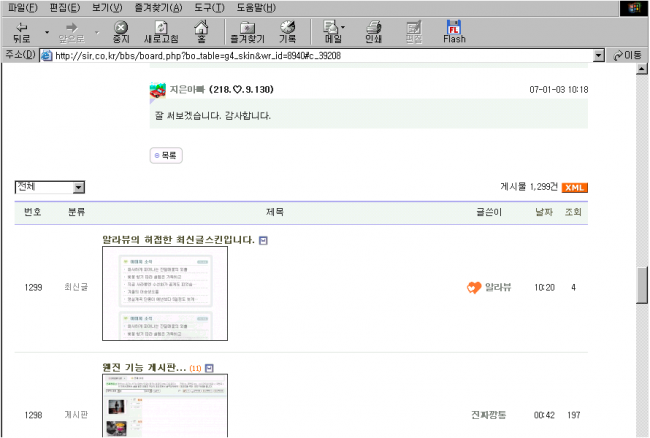
Task: Open the thumbnail image of post 1299
Action: coord(165,293)
